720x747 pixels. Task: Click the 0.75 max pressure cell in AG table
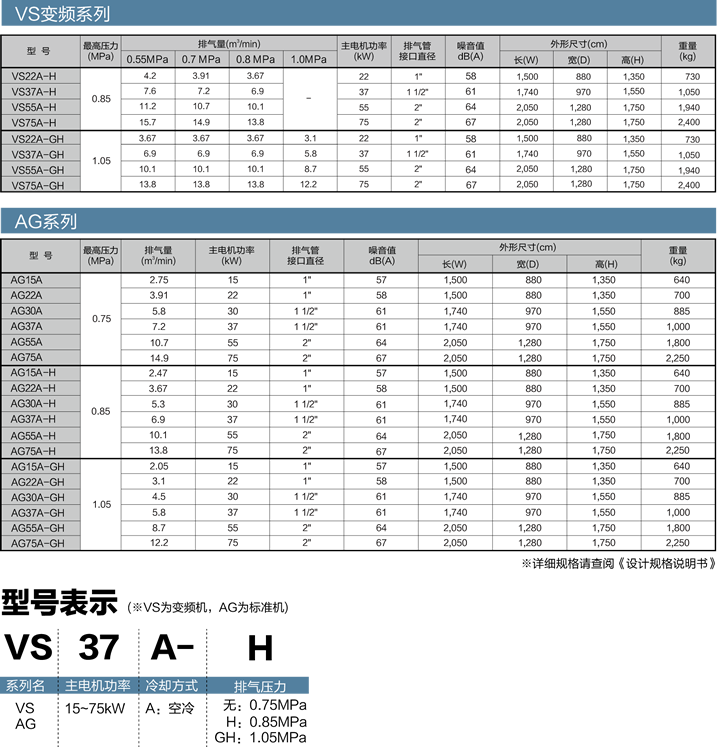pos(100,319)
